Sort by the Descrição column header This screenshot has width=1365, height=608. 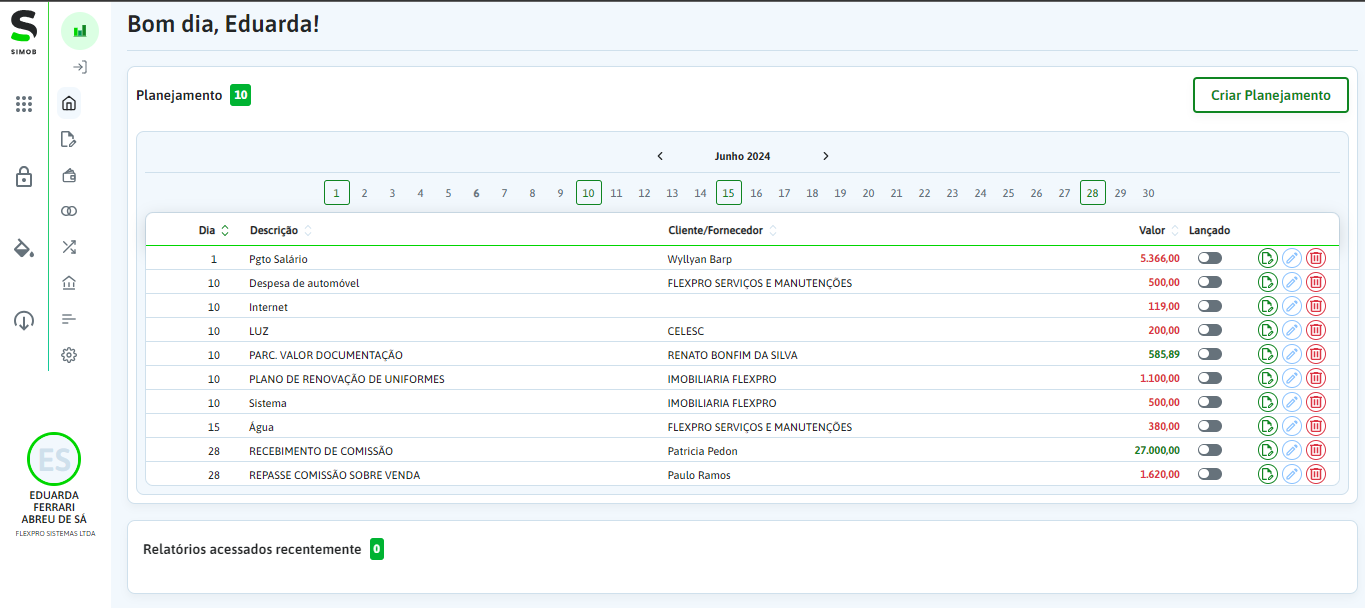(280, 230)
